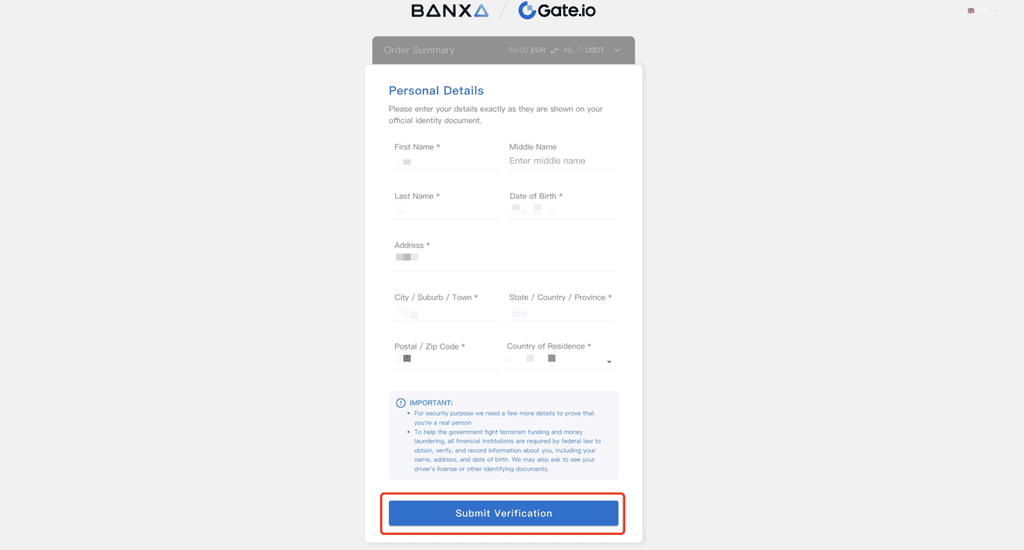The height and width of the screenshot is (550, 1024).
Task: Focus the Address input field
Action: [x=503, y=259]
